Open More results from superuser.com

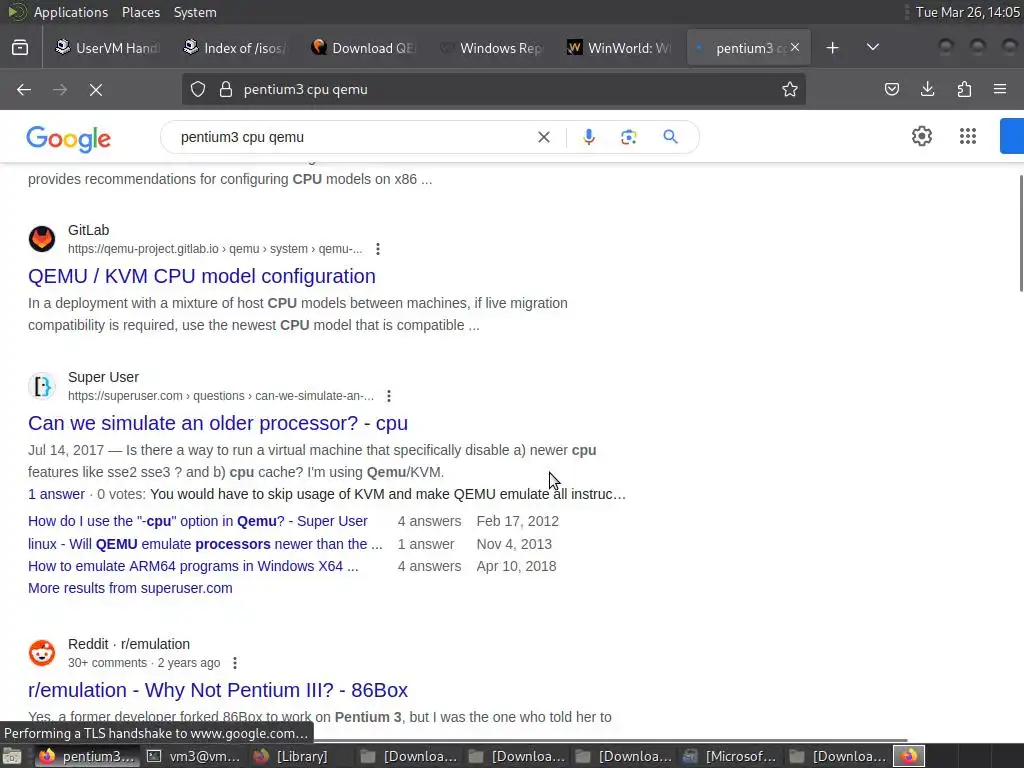(130, 588)
